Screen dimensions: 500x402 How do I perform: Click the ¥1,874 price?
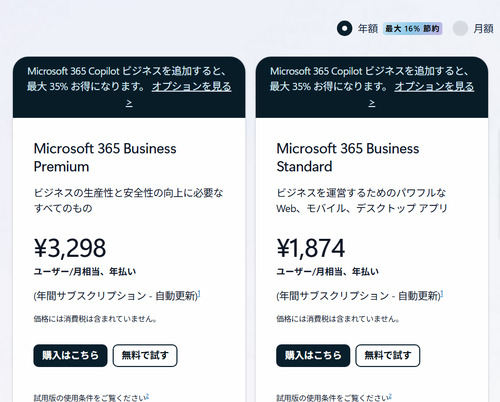(x=311, y=248)
